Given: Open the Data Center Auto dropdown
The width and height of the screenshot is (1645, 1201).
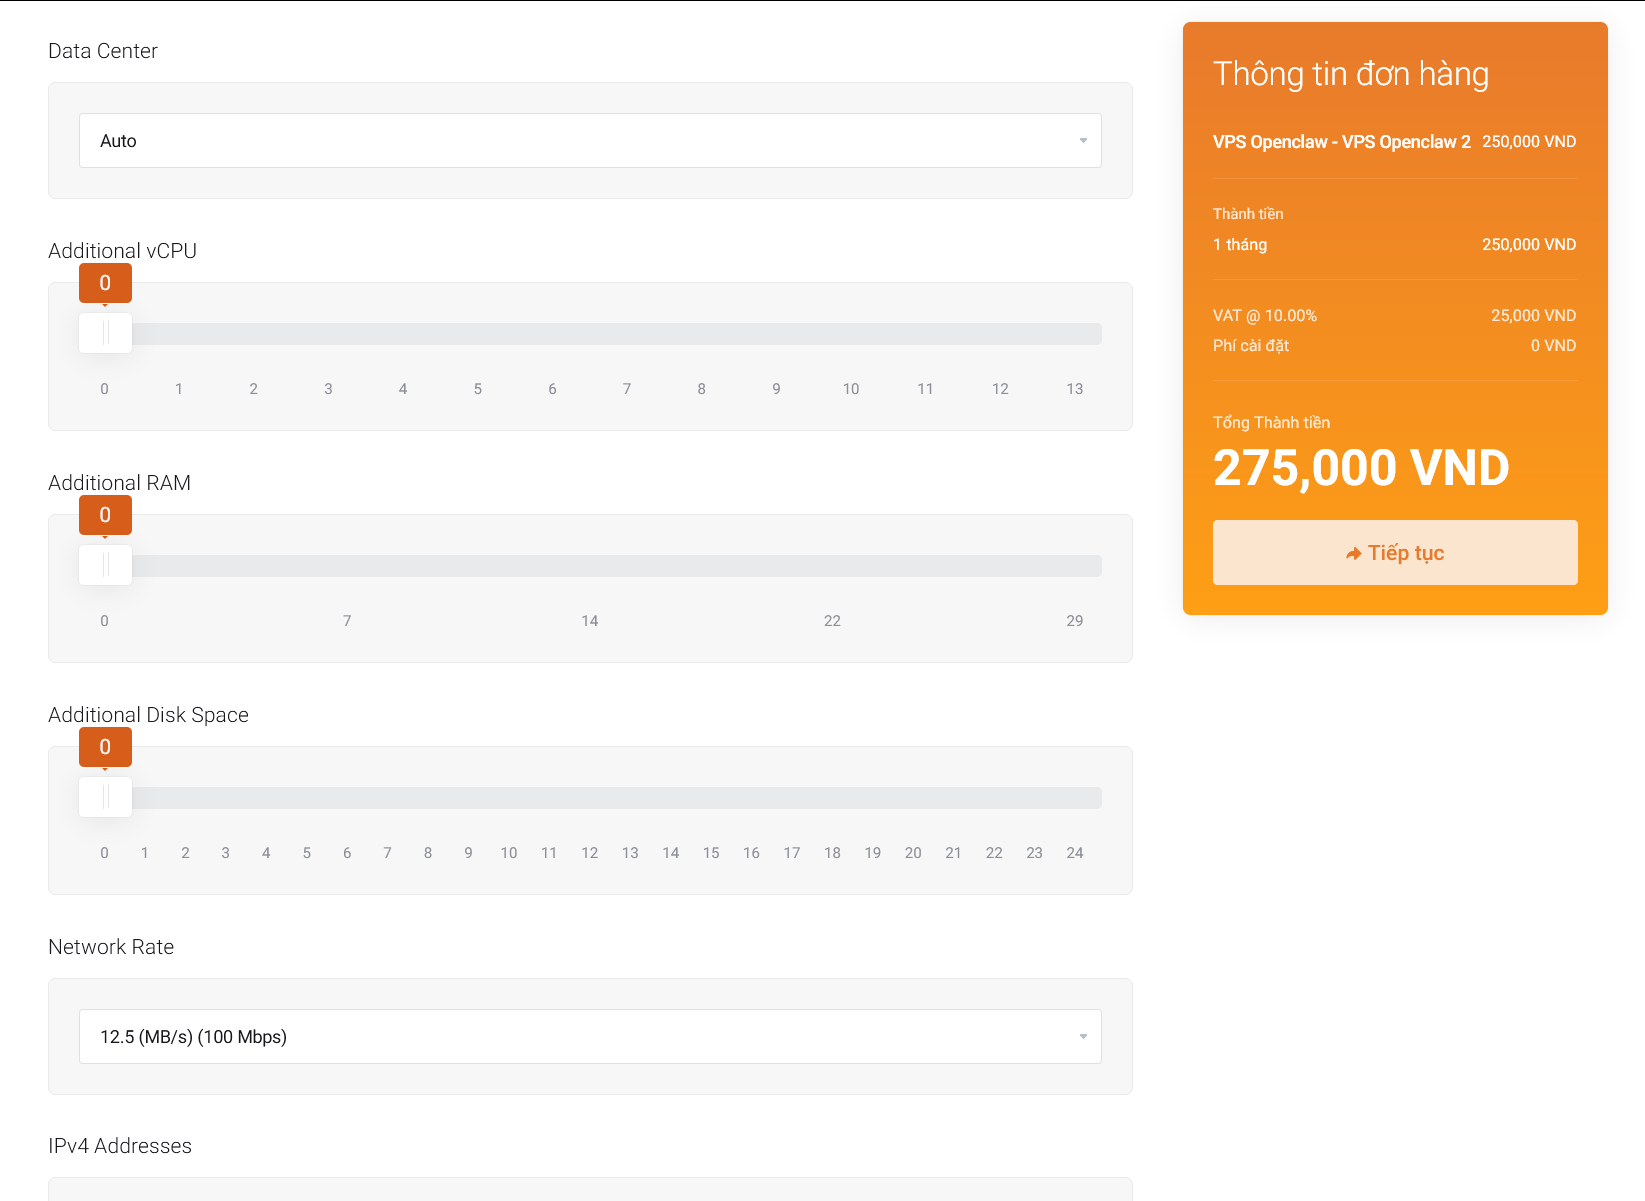Looking at the screenshot, I should click(590, 141).
